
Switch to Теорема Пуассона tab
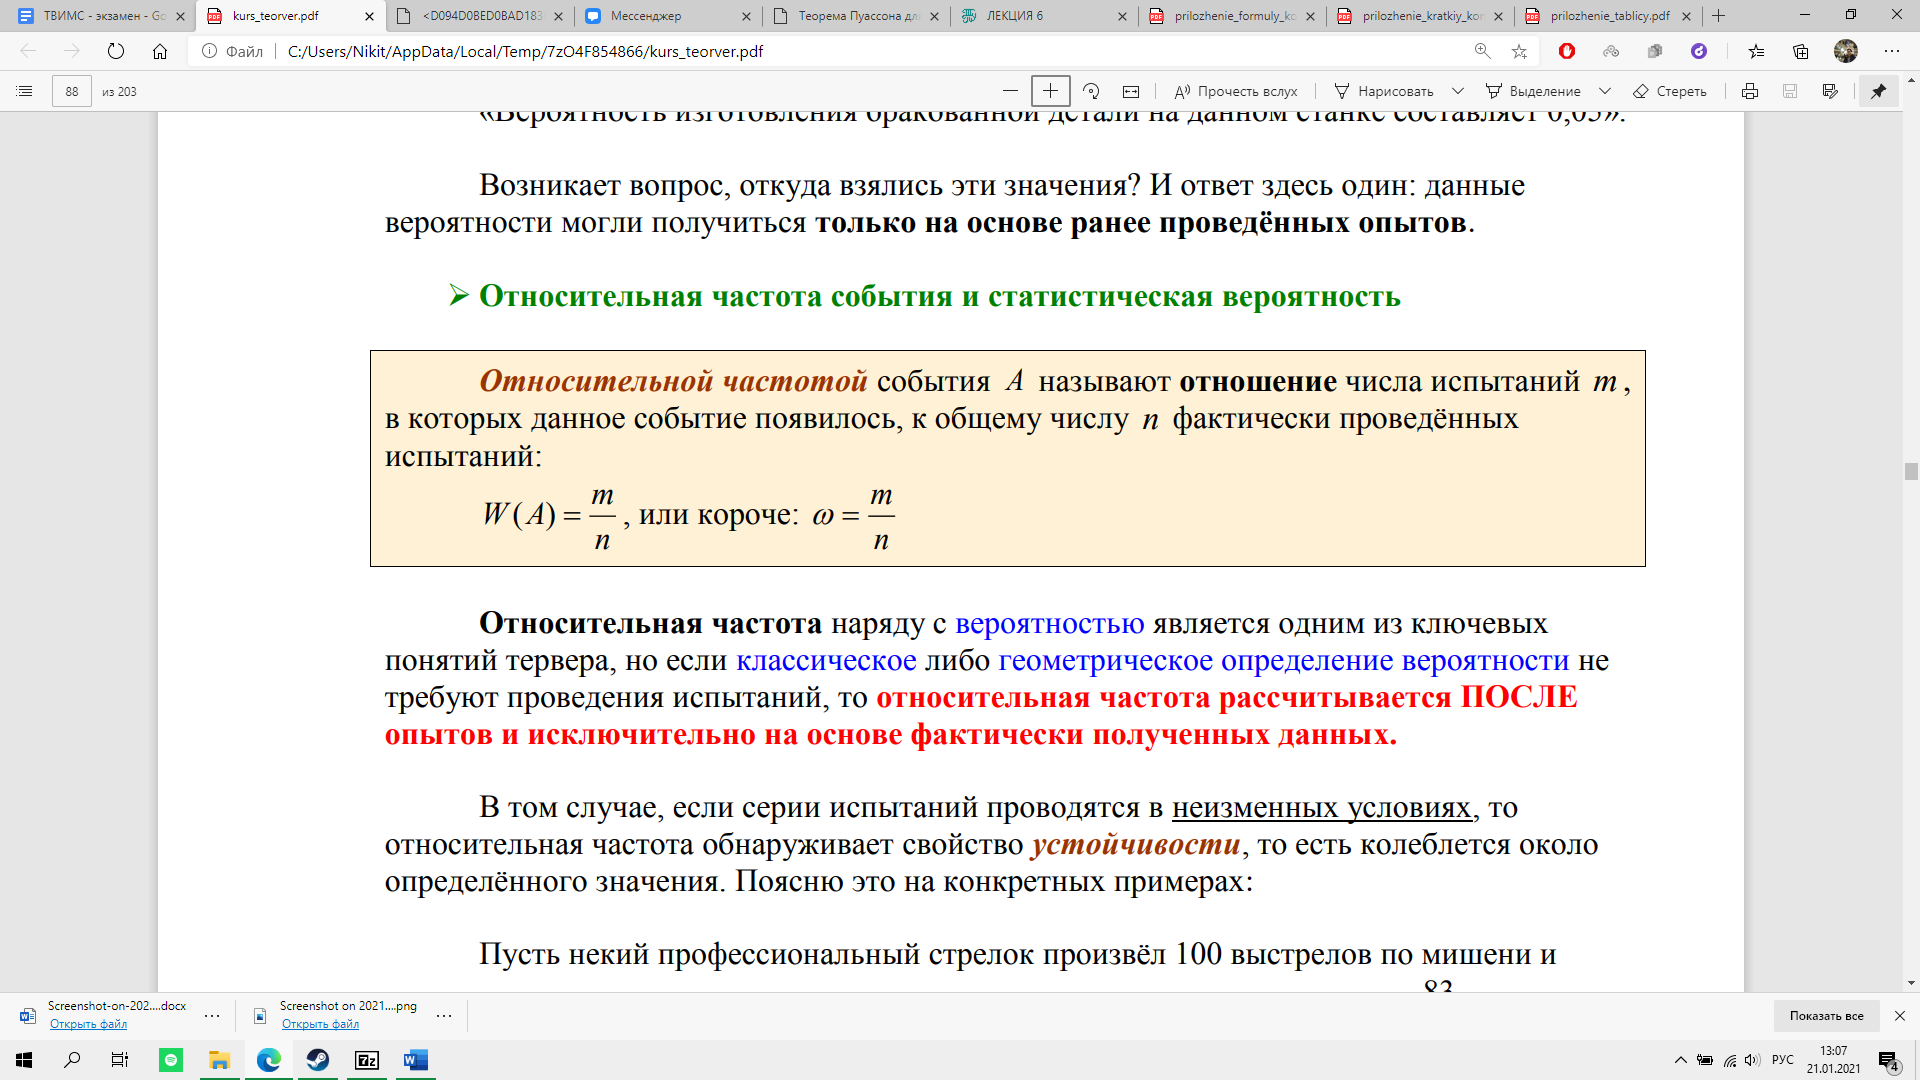[x=856, y=16]
